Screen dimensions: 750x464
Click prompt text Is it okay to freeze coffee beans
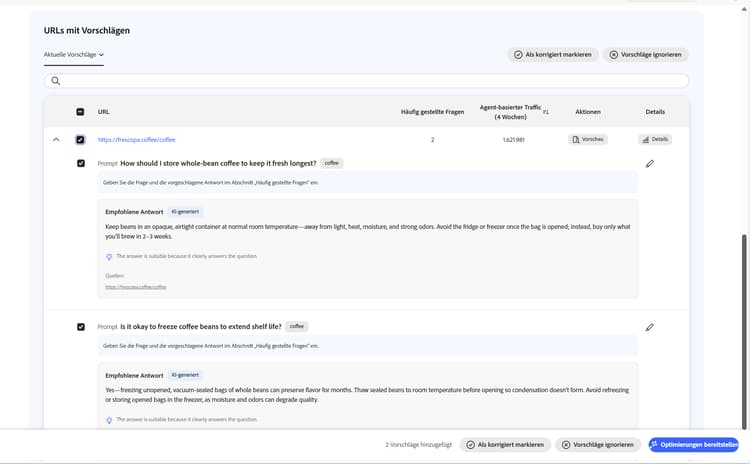(x=201, y=327)
